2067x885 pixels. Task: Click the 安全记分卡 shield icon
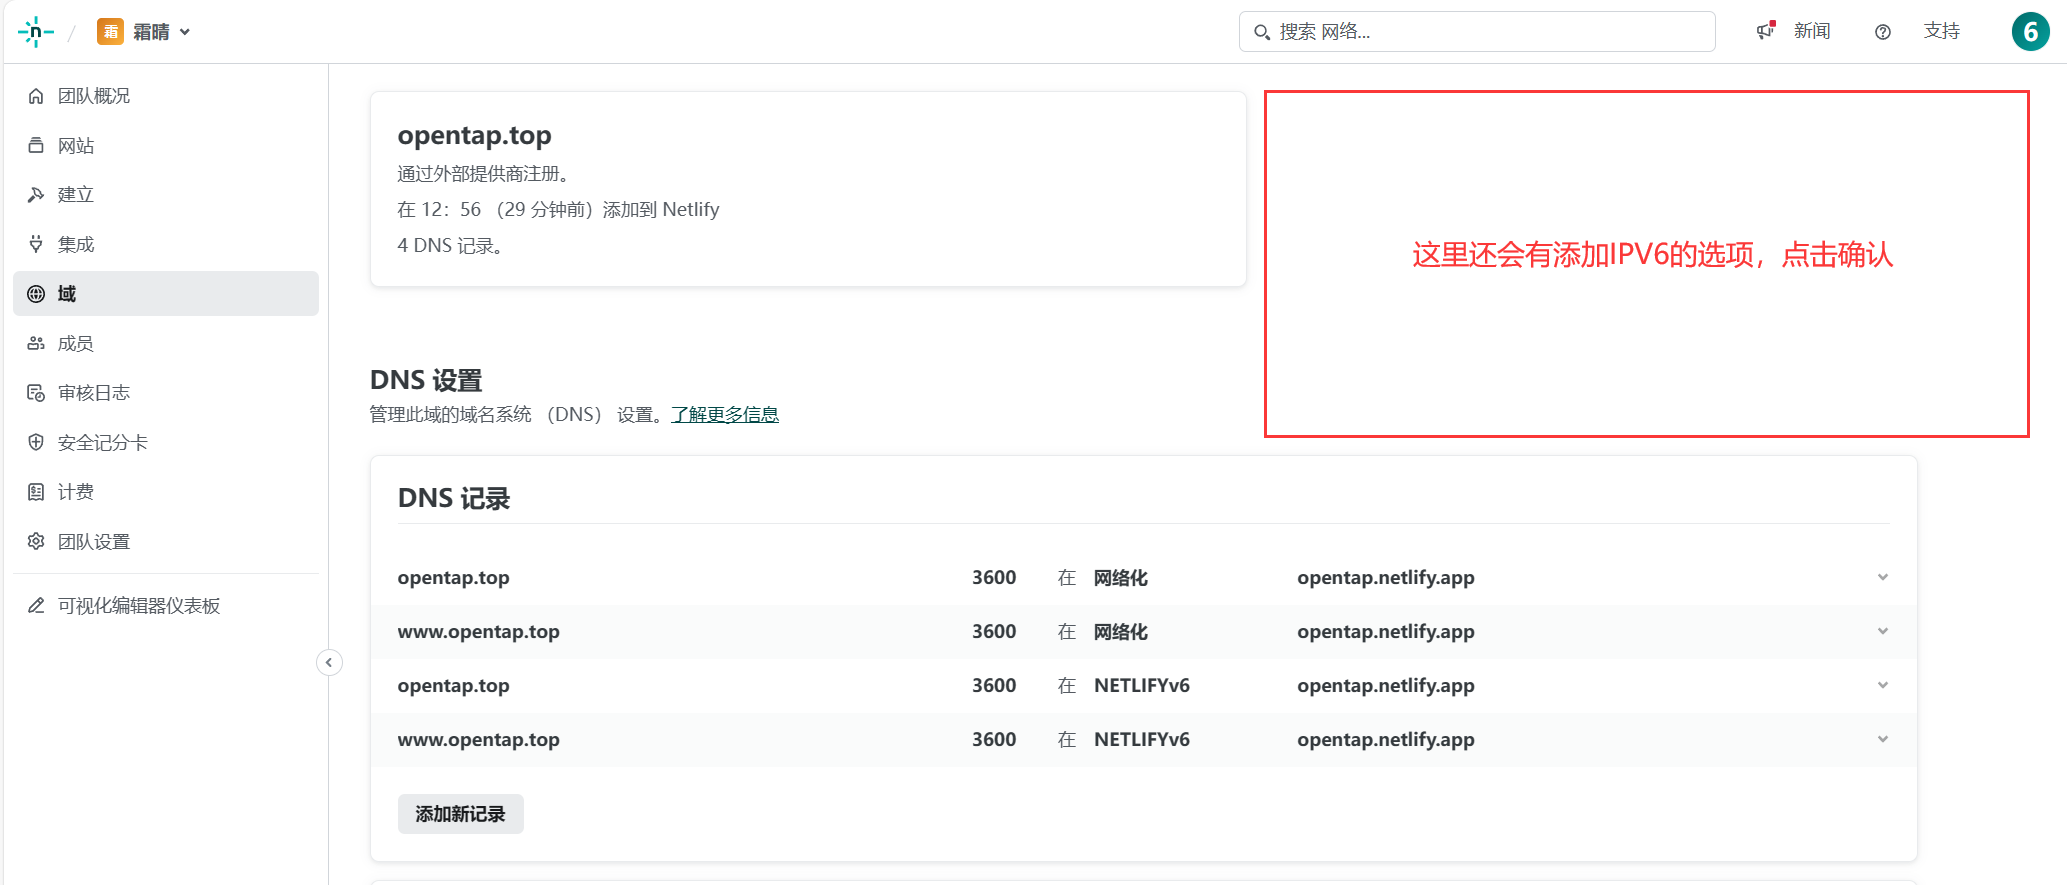tap(36, 442)
